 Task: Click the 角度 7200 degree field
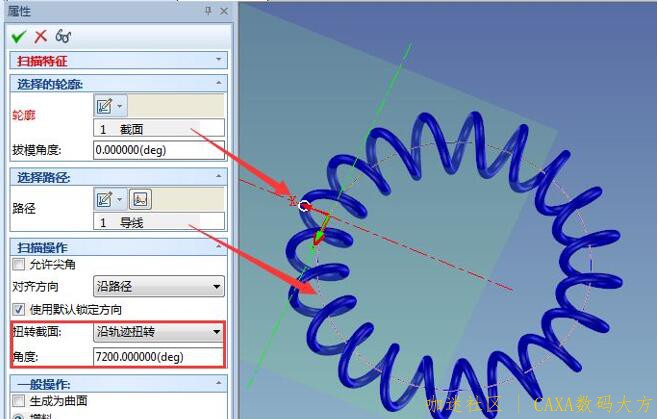(159, 357)
